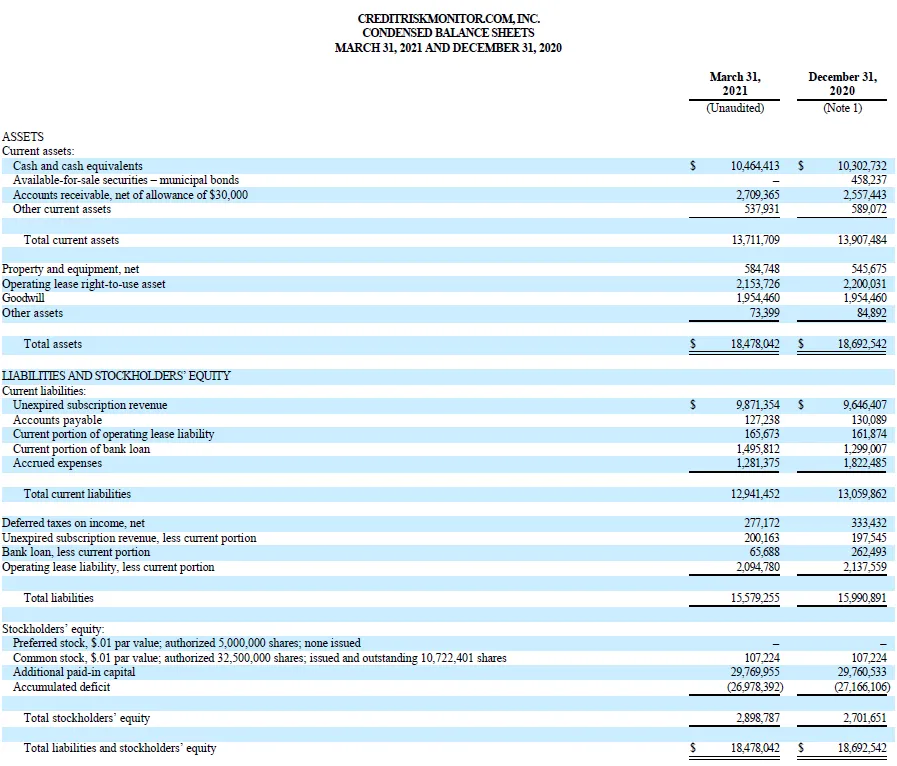Click additional paid-in capital value 29,769,955
The width and height of the screenshot is (897, 766).
click(755, 672)
